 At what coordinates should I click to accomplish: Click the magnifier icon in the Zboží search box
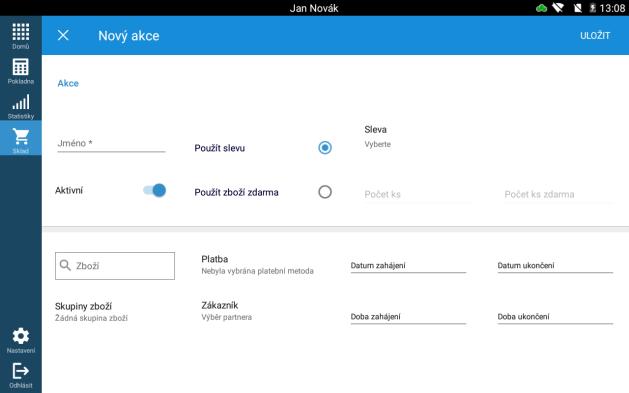[x=65, y=265]
